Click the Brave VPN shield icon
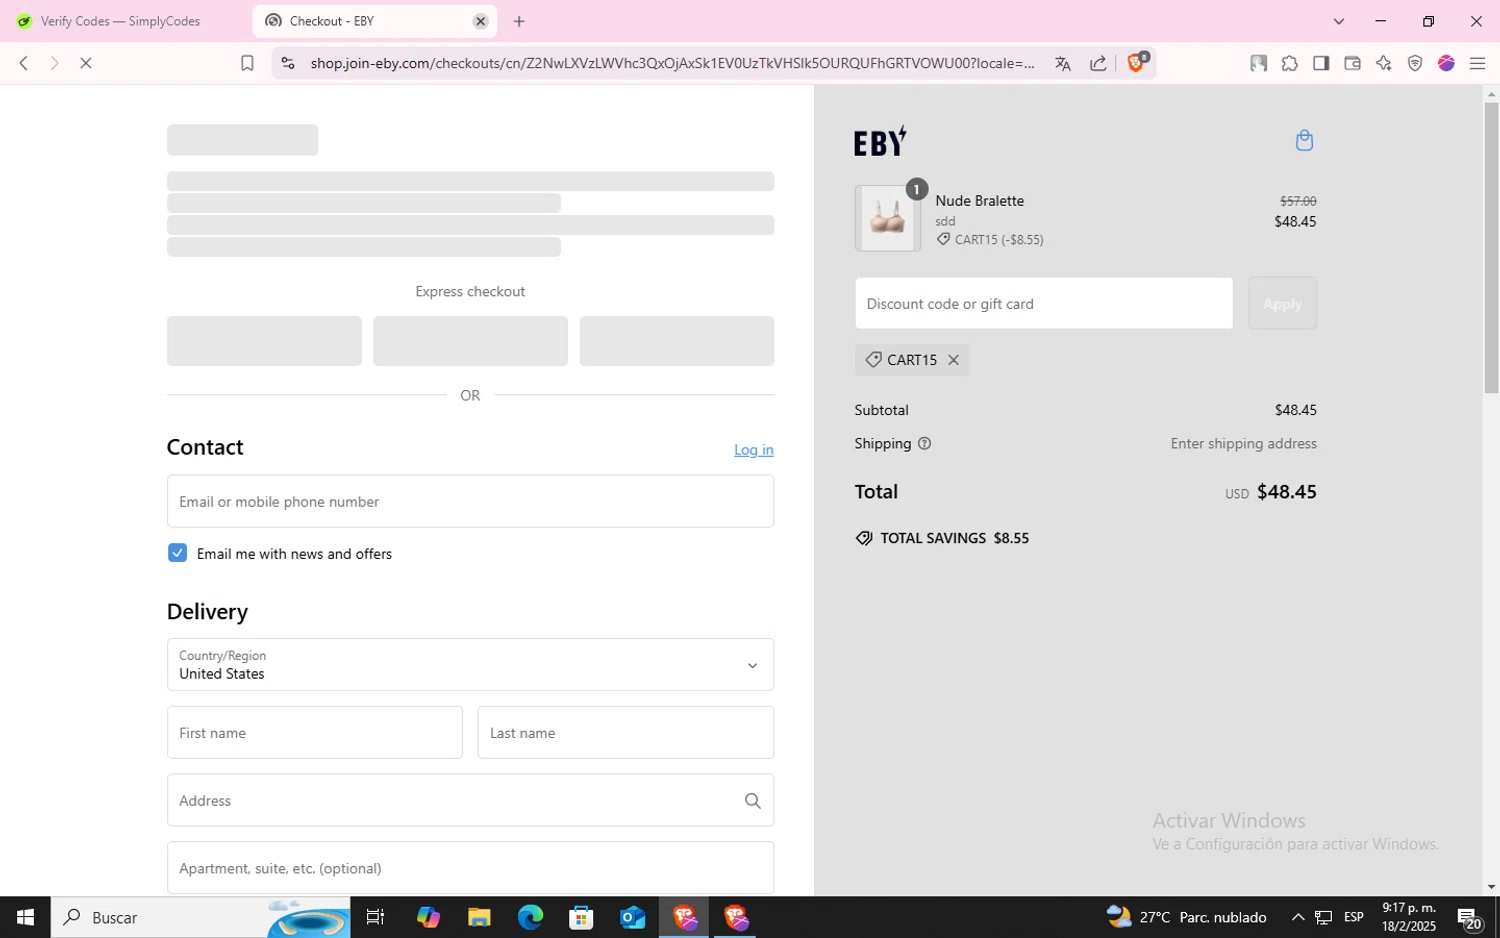This screenshot has height=938, width=1500. 1415,63
